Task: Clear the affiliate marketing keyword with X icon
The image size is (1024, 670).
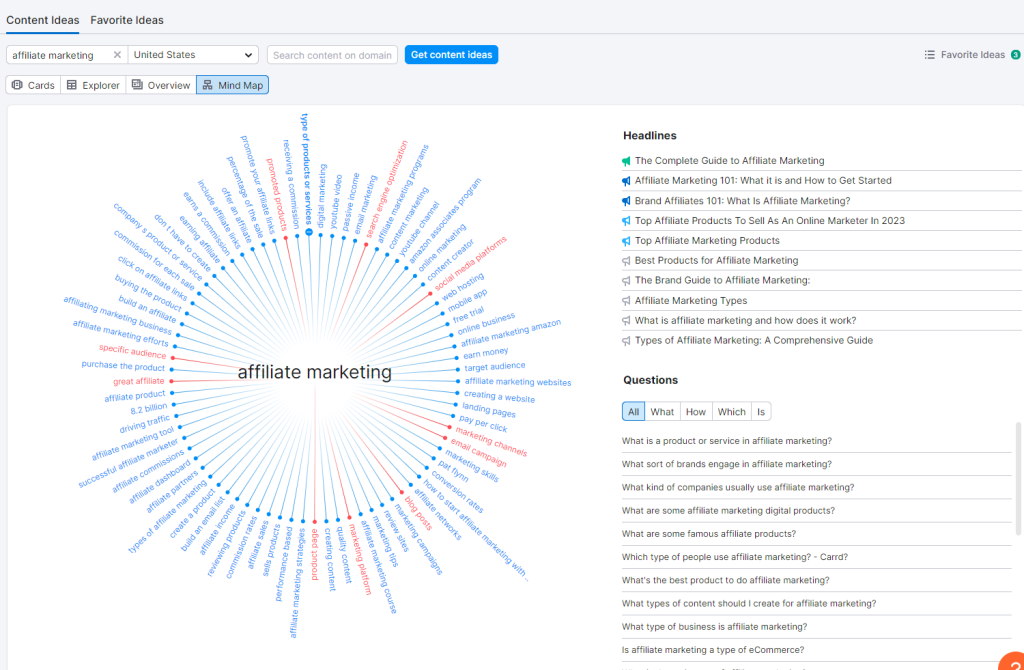Action: click(x=117, y=55)
